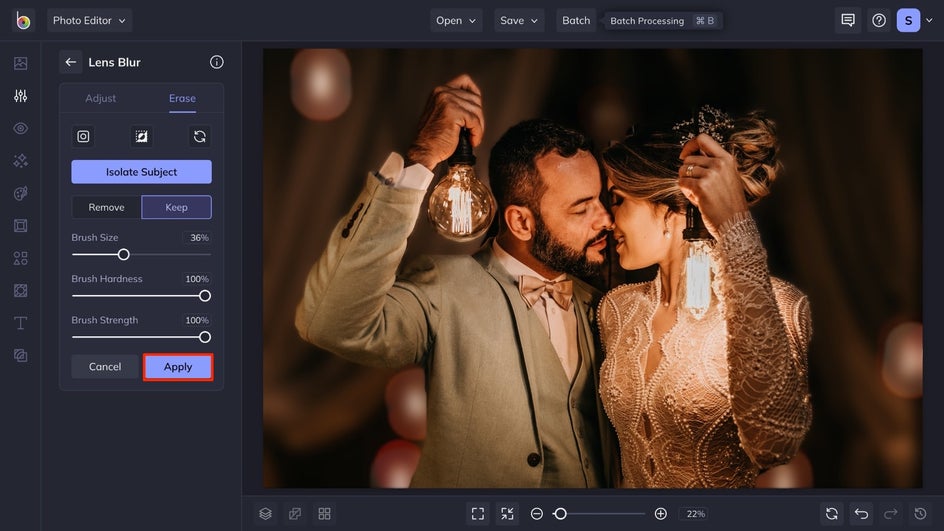944x531 pixels.
Task: Click the Batch button
Action: coord(576,20)
